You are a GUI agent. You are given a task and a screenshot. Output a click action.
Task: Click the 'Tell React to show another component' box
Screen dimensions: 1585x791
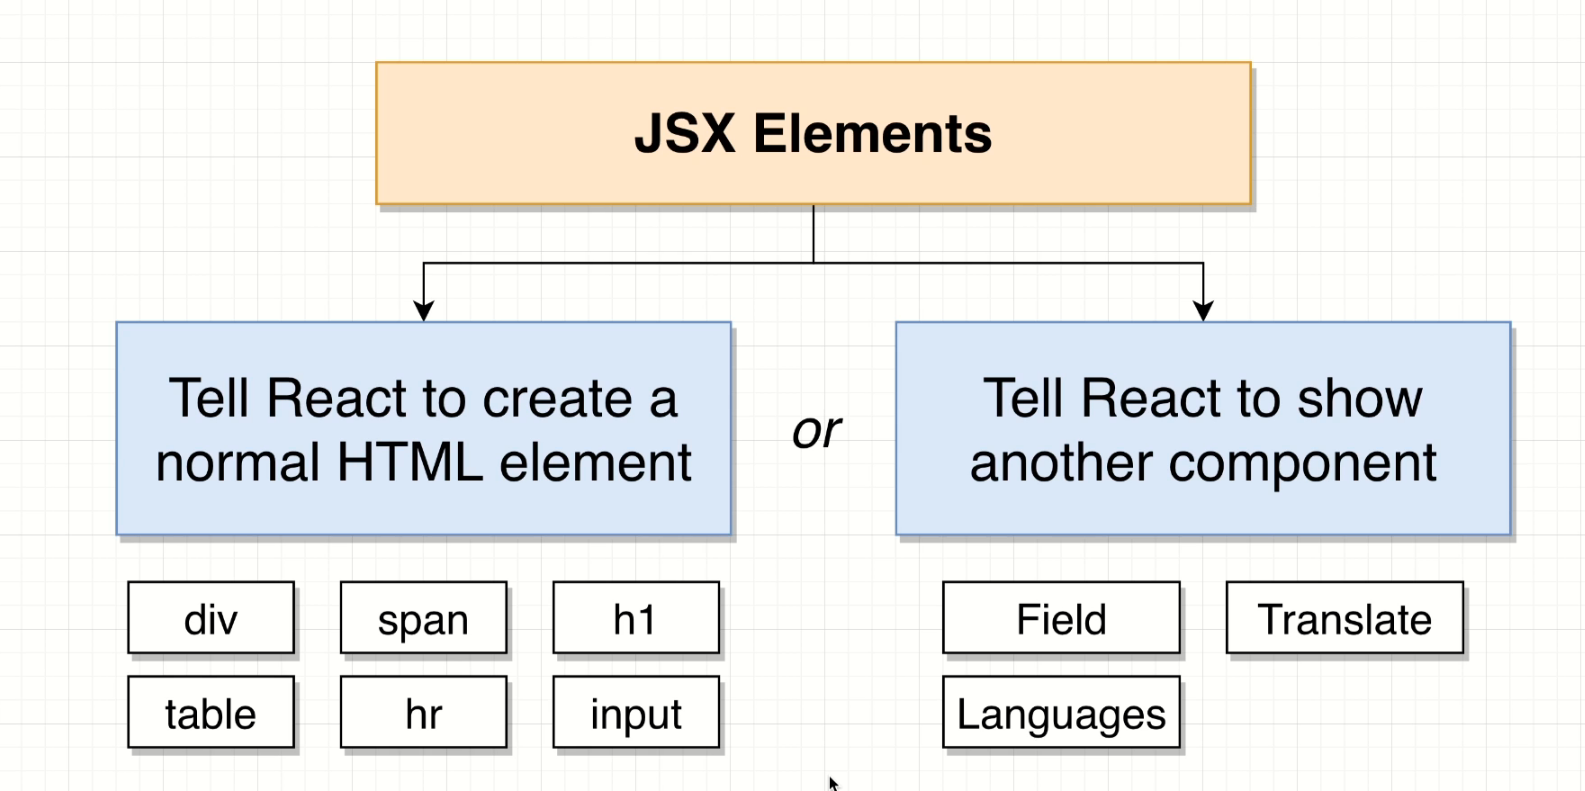1203,429
